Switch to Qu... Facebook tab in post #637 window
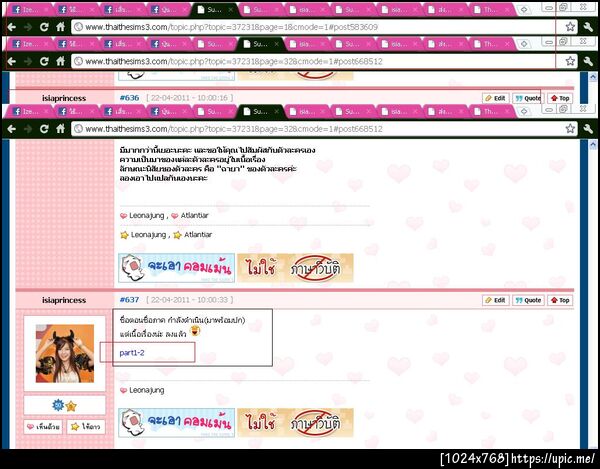Screen dimensions: 600x469 (167, 112)
